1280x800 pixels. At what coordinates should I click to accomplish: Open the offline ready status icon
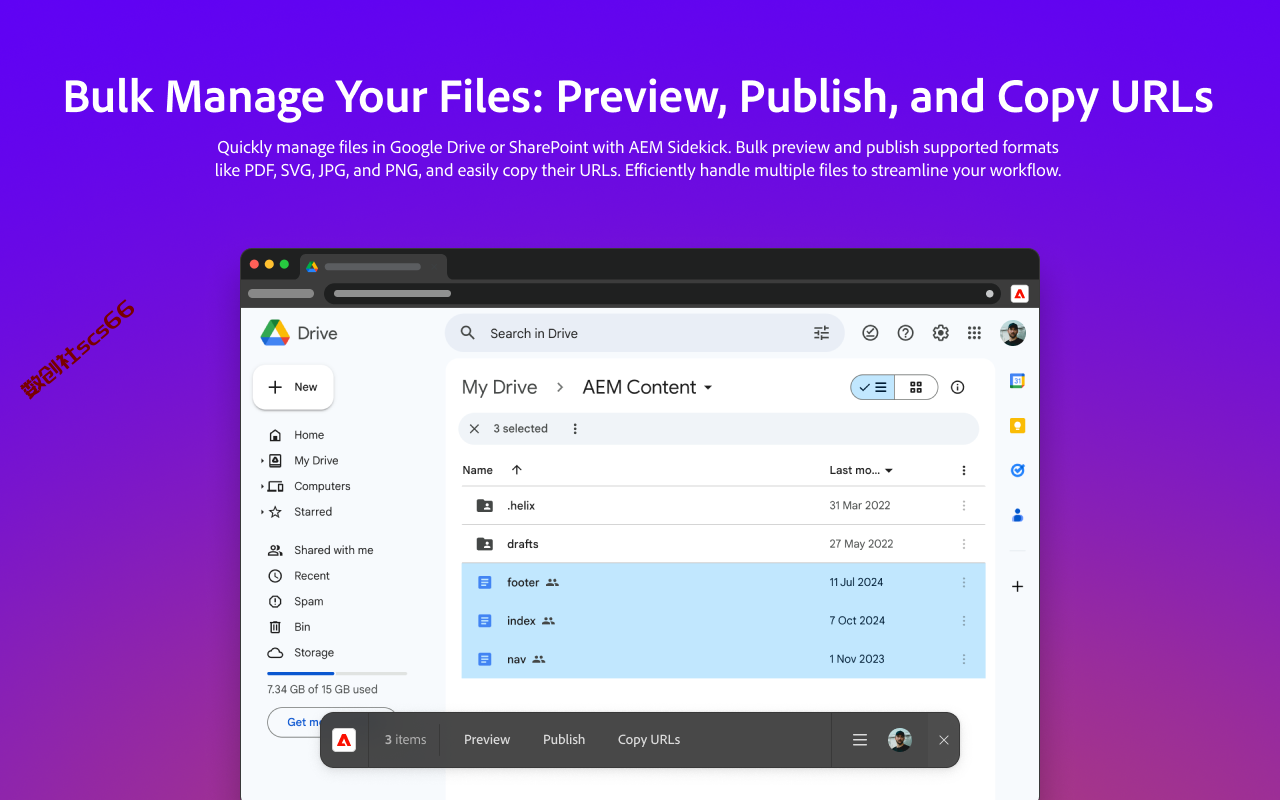click(870, 333)
